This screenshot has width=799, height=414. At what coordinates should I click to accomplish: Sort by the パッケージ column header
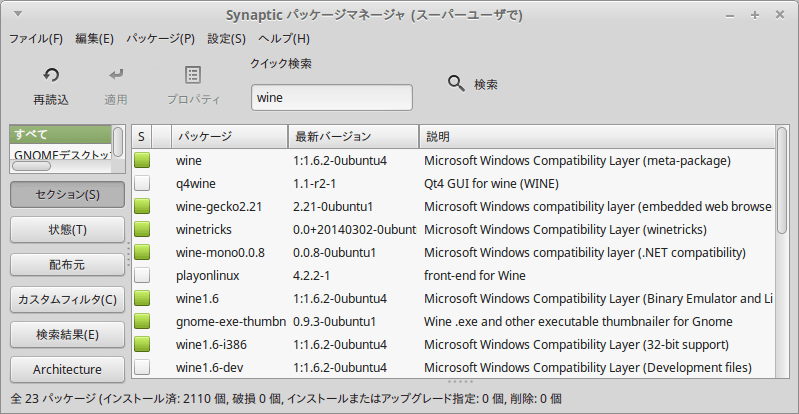230,137
